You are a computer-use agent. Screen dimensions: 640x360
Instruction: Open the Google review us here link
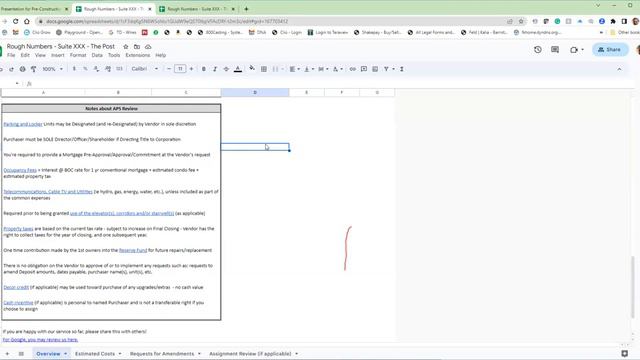tap(40, 340)
